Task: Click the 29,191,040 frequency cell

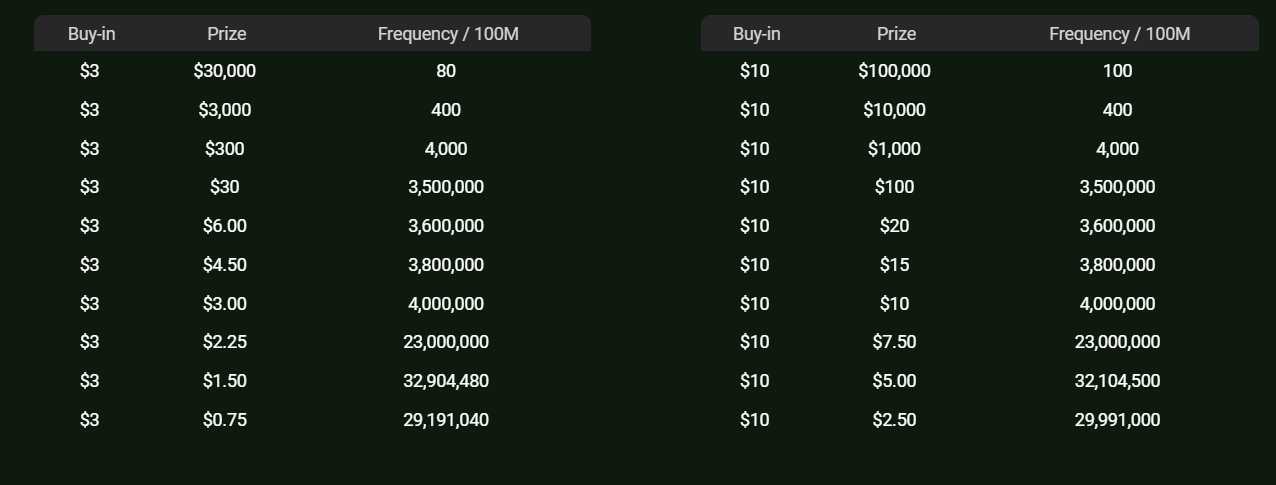Action: tap(446, 420)
